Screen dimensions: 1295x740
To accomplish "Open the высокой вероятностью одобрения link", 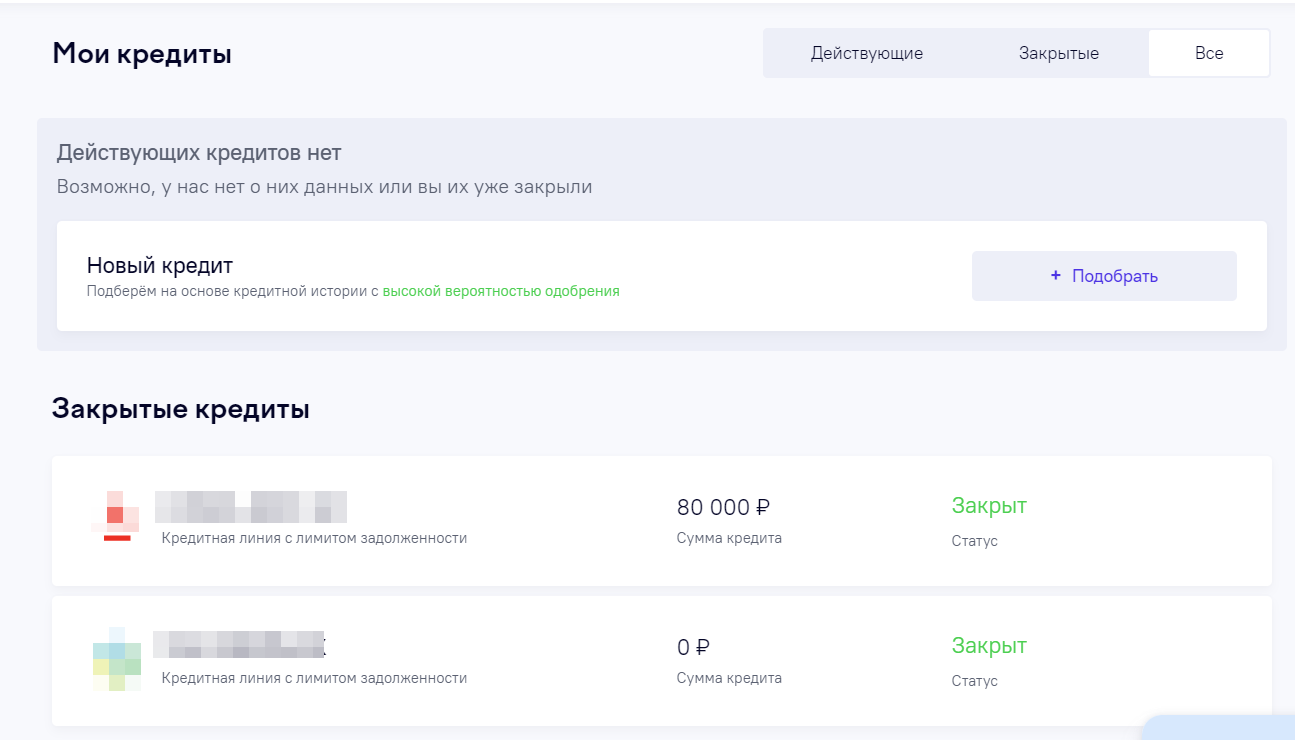I will [501, 291].
